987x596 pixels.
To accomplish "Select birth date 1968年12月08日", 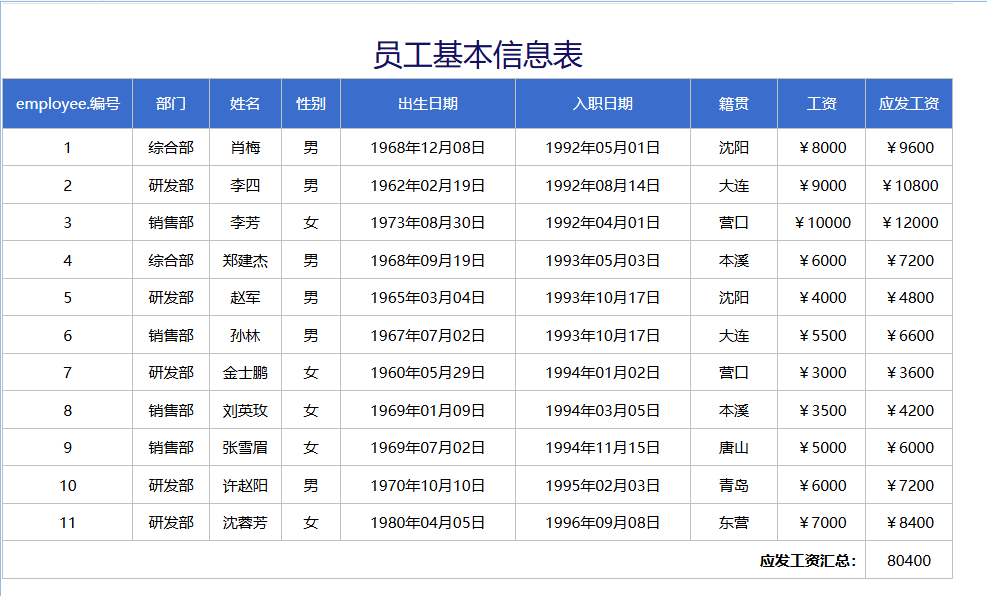I will point(427,148).
